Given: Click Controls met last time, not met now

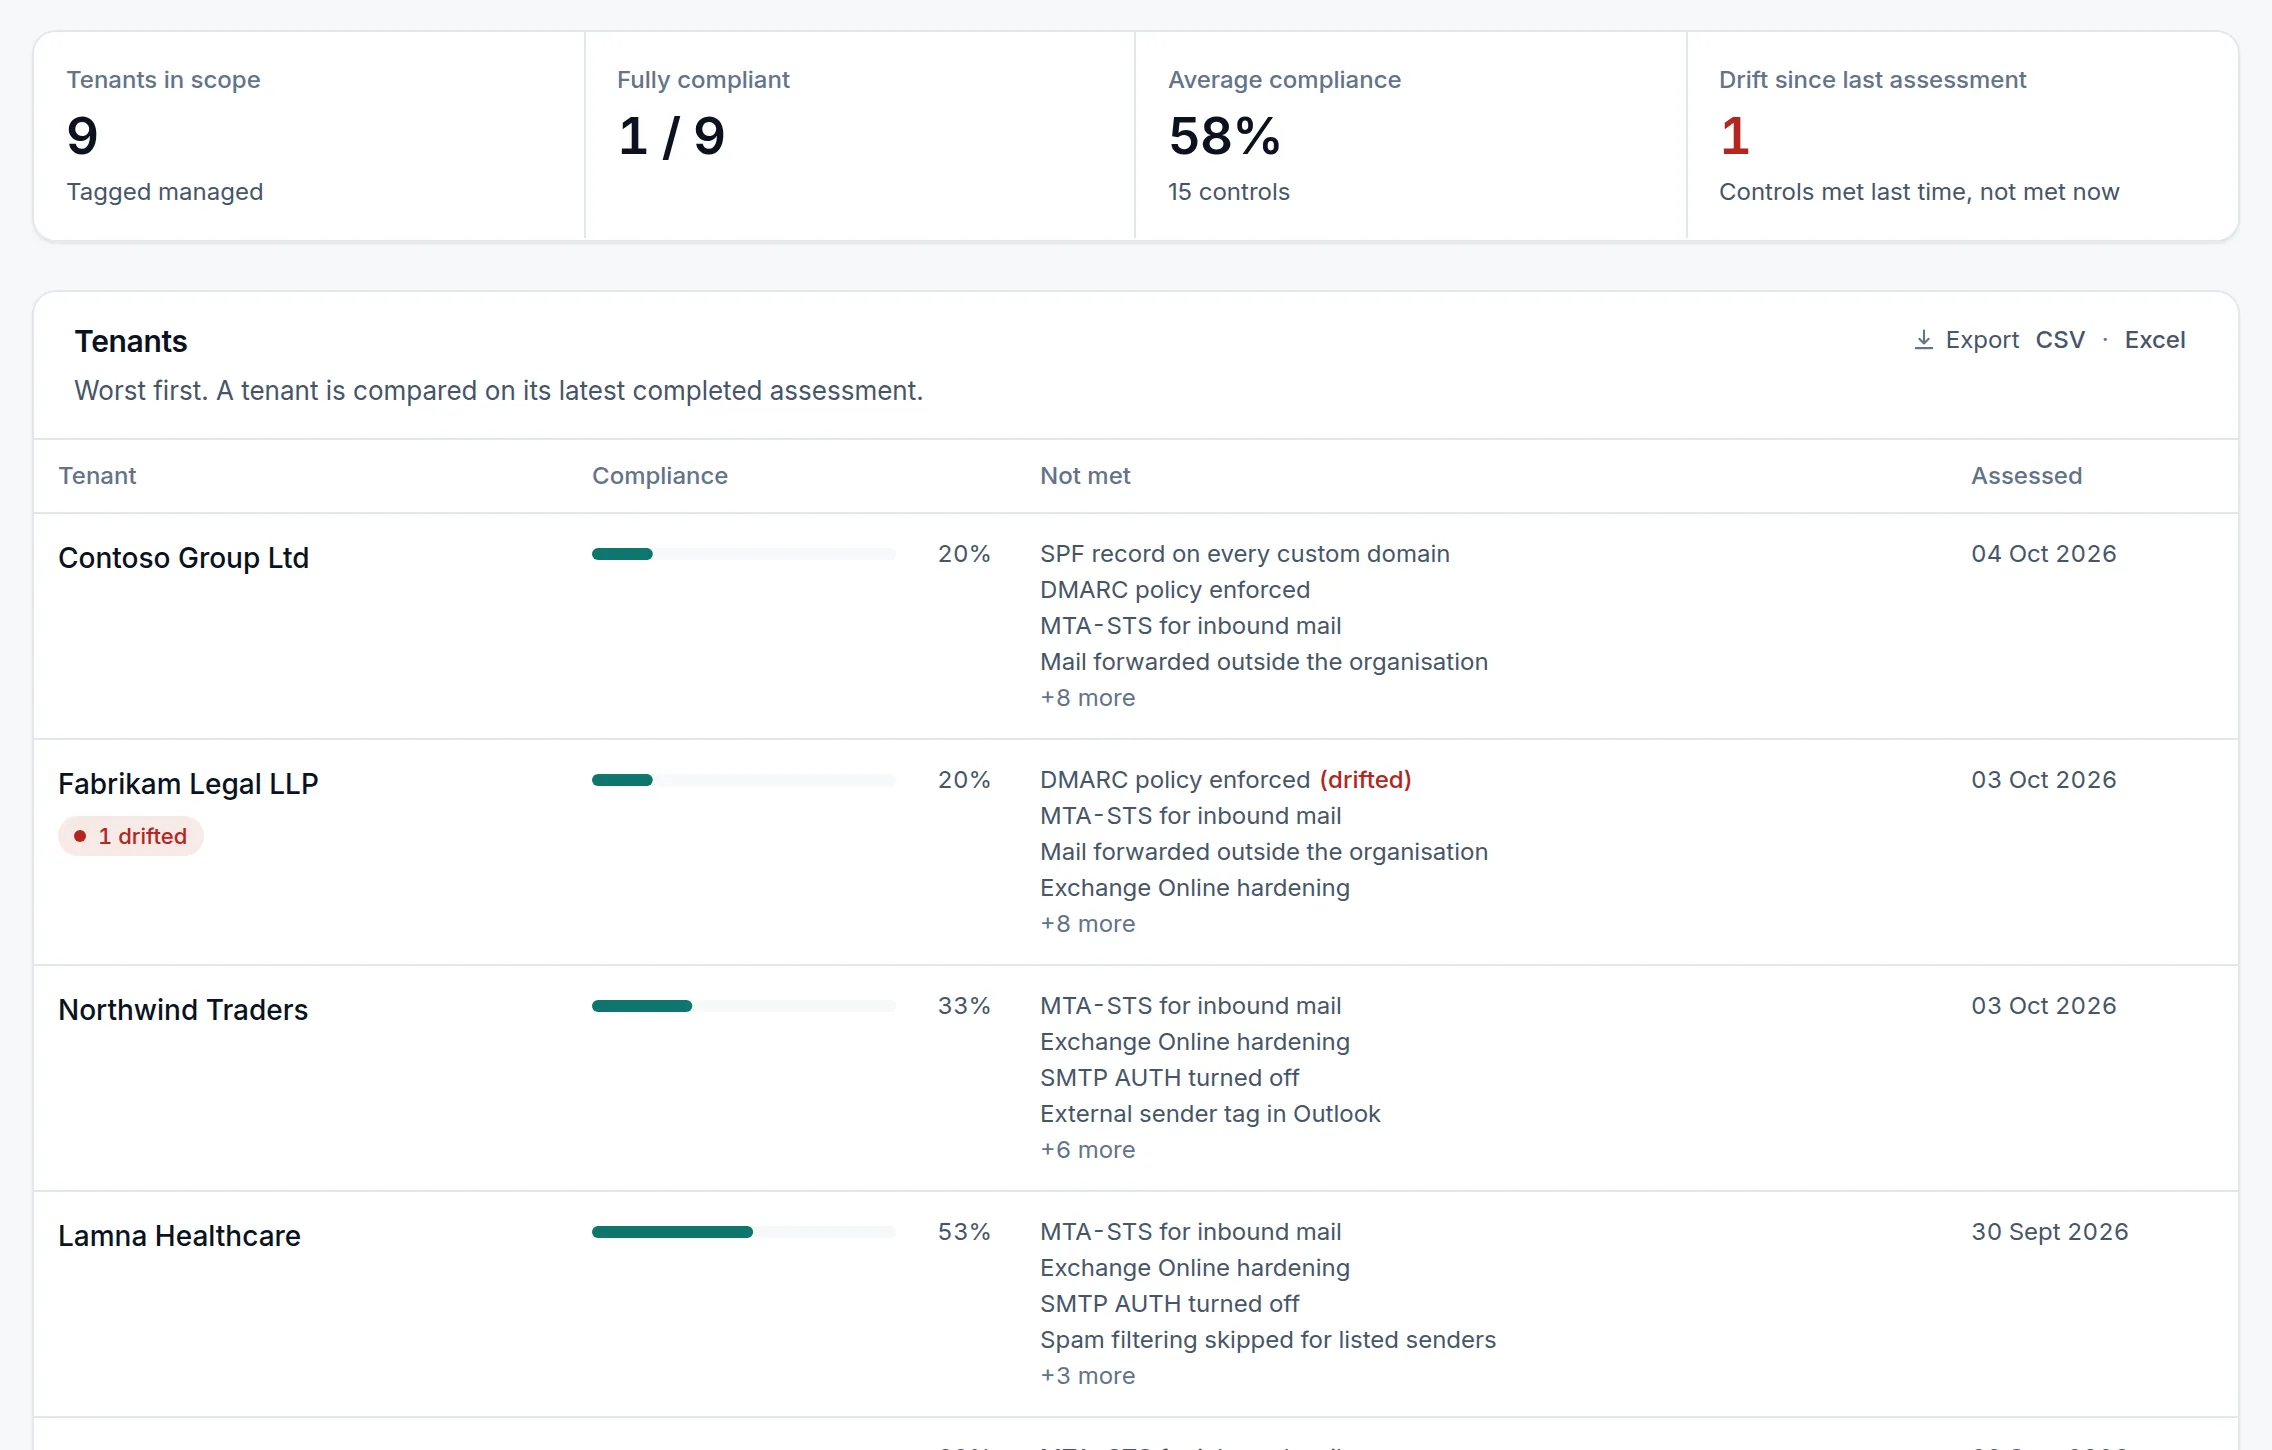Looking at the screenshot, I should click(1919, 192).
